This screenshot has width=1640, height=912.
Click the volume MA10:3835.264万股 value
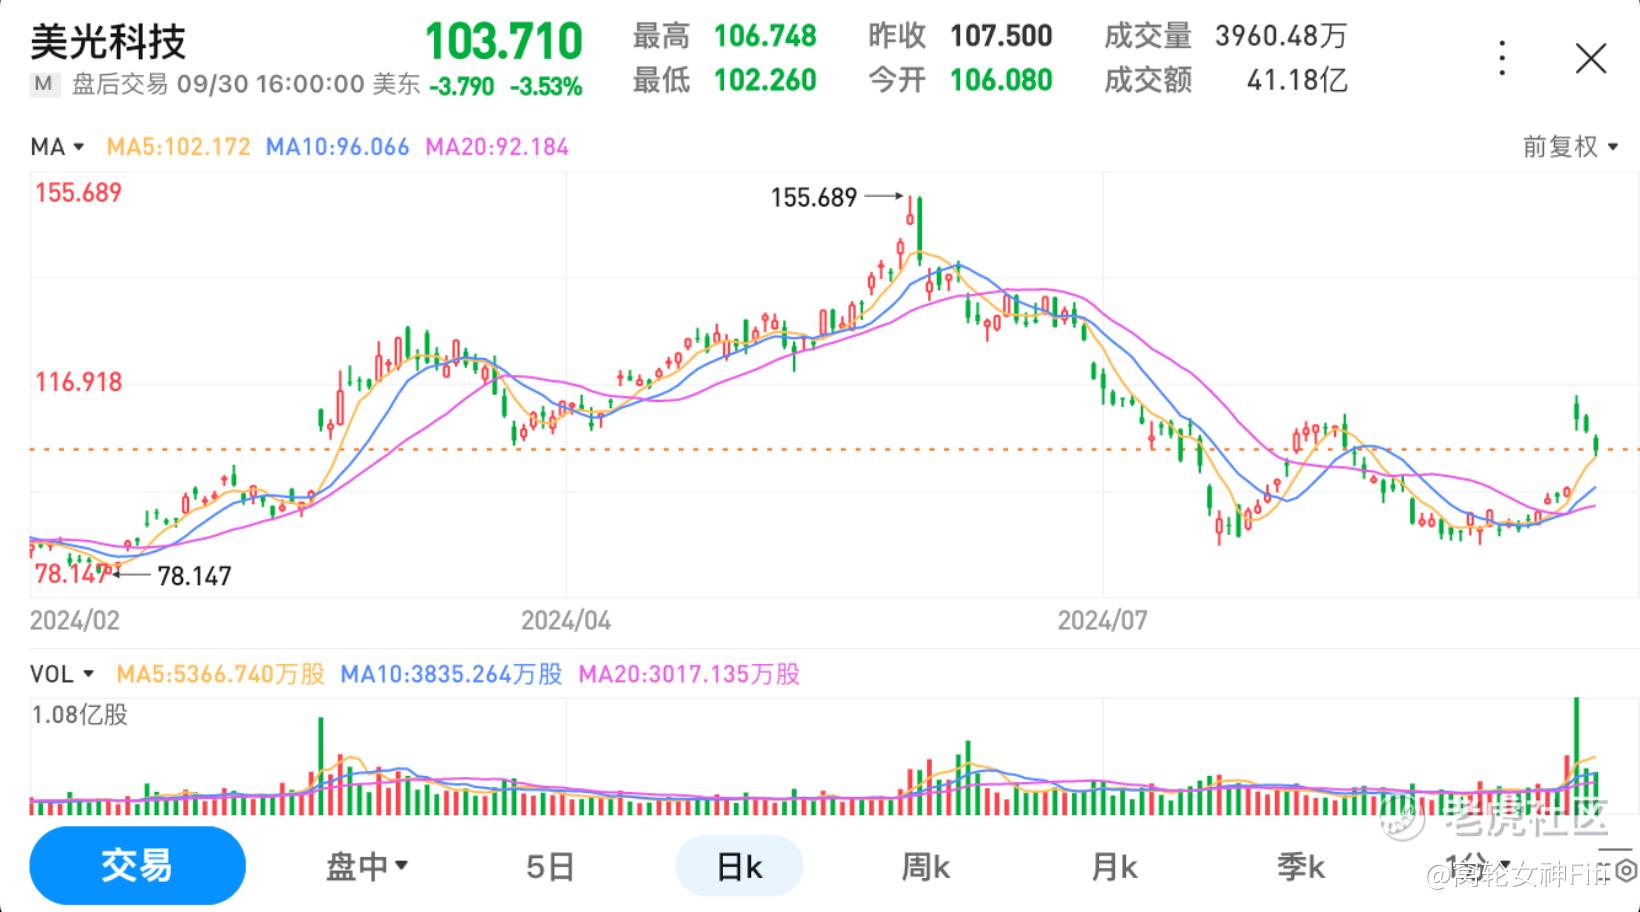coord(451,674)
